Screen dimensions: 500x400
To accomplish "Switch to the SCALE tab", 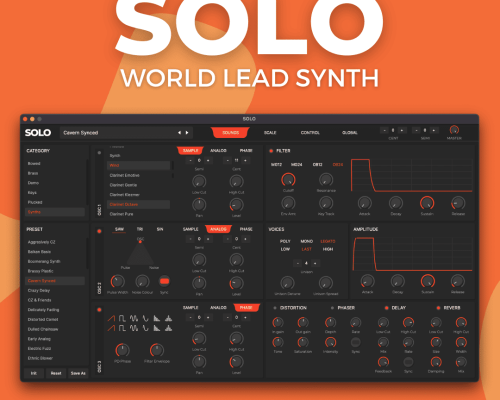I will 270,133.
